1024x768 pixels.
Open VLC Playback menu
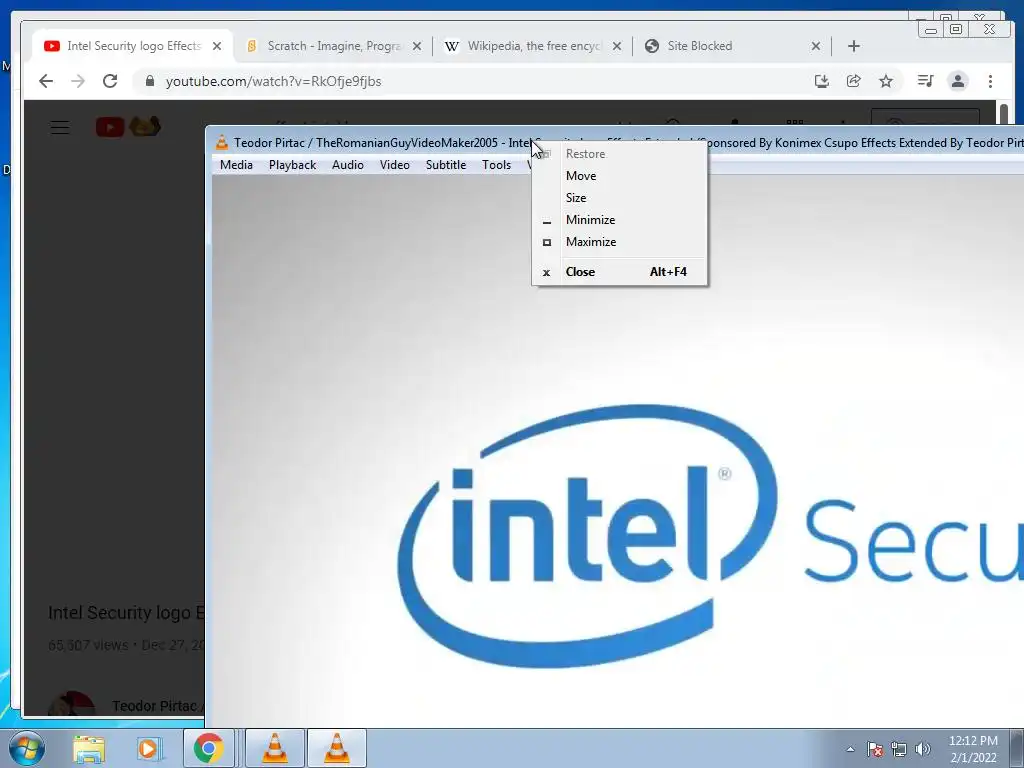(293, 165)
